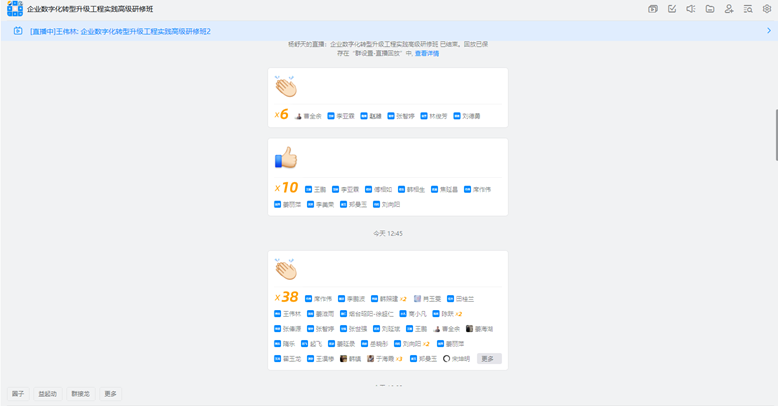Open group settings gear icon
Viewport: 778px width, 406px height.
(x=767, y=9)
